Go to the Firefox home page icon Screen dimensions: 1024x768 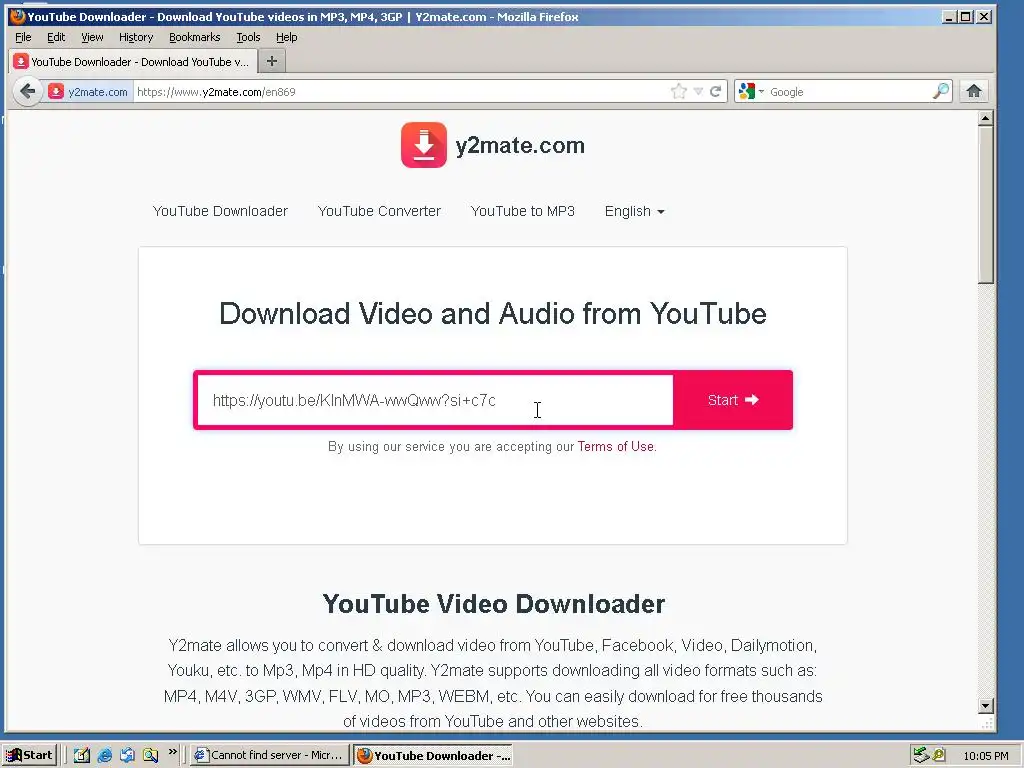[x=974, y=91]
